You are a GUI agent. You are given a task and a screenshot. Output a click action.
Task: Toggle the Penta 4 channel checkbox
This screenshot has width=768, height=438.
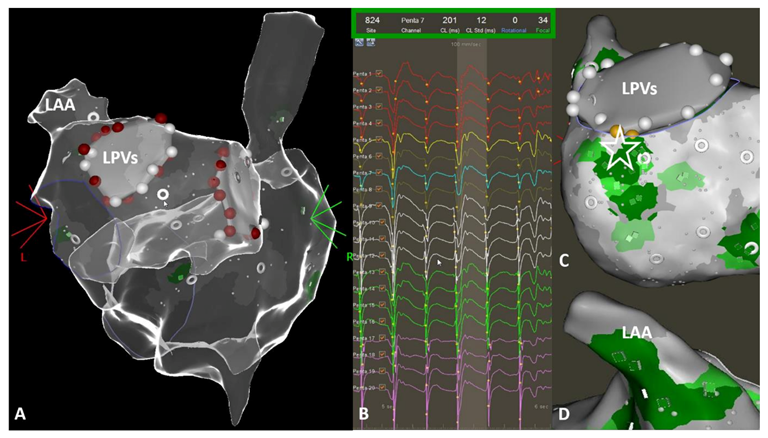[x=379, y=123]
